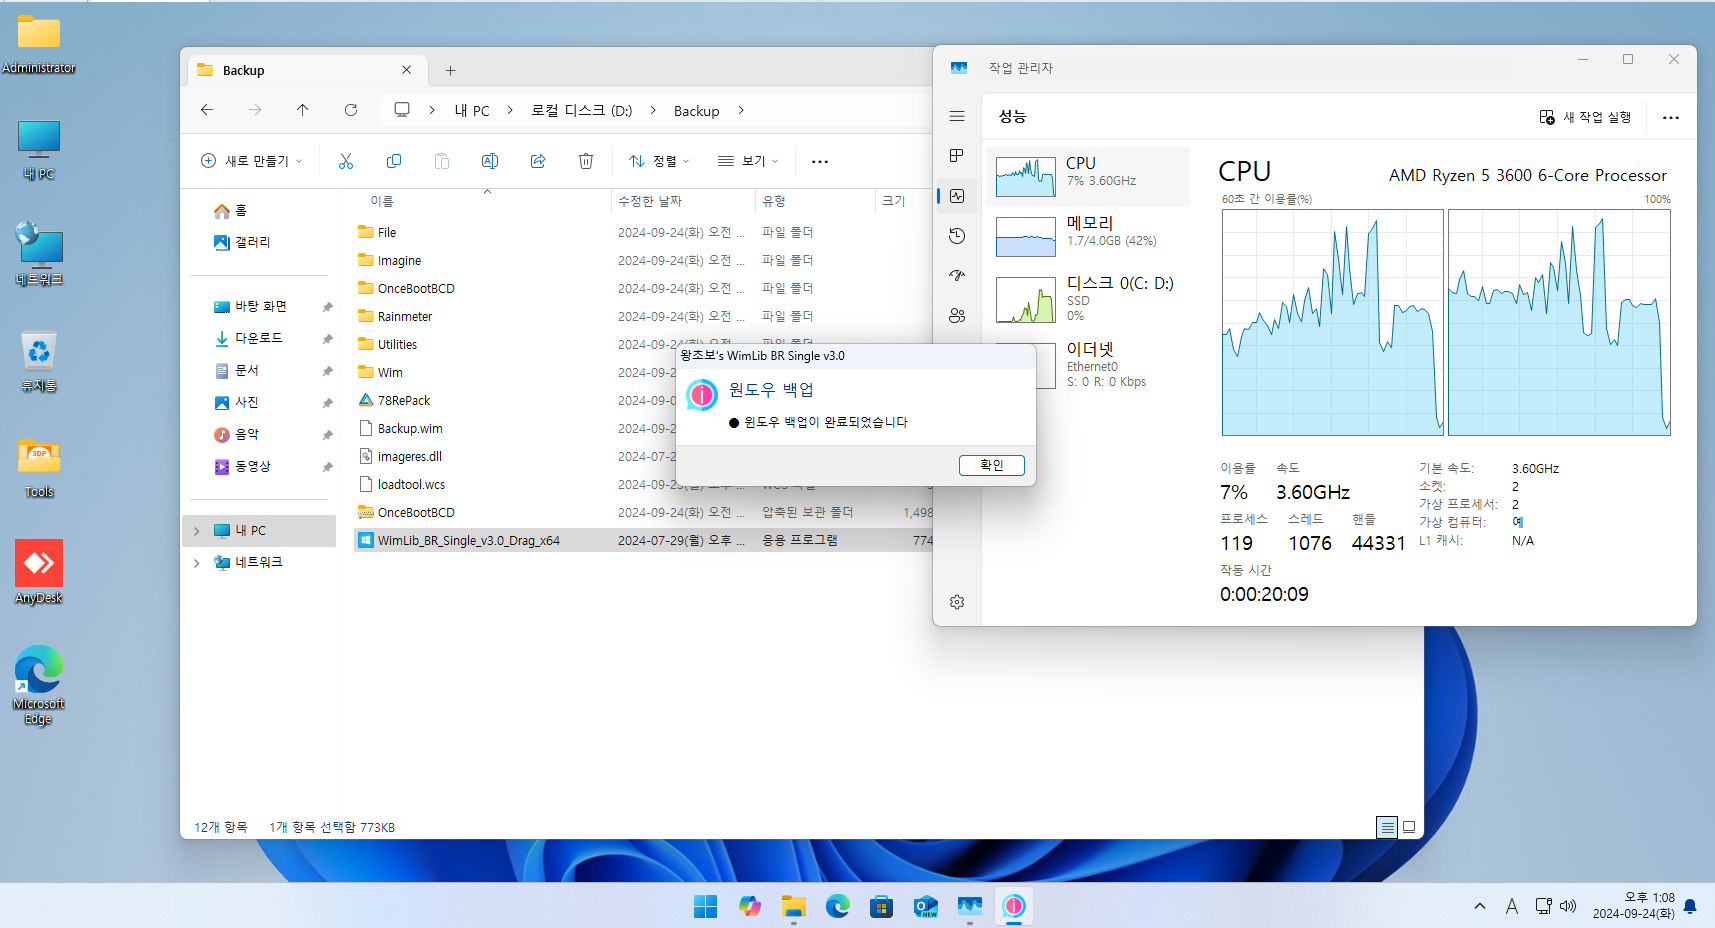Viewport: 1715px width, 928px height.
Task: Select WimLib_BR_Single_v3.0_Drag_x64 file
Action: 644,540
